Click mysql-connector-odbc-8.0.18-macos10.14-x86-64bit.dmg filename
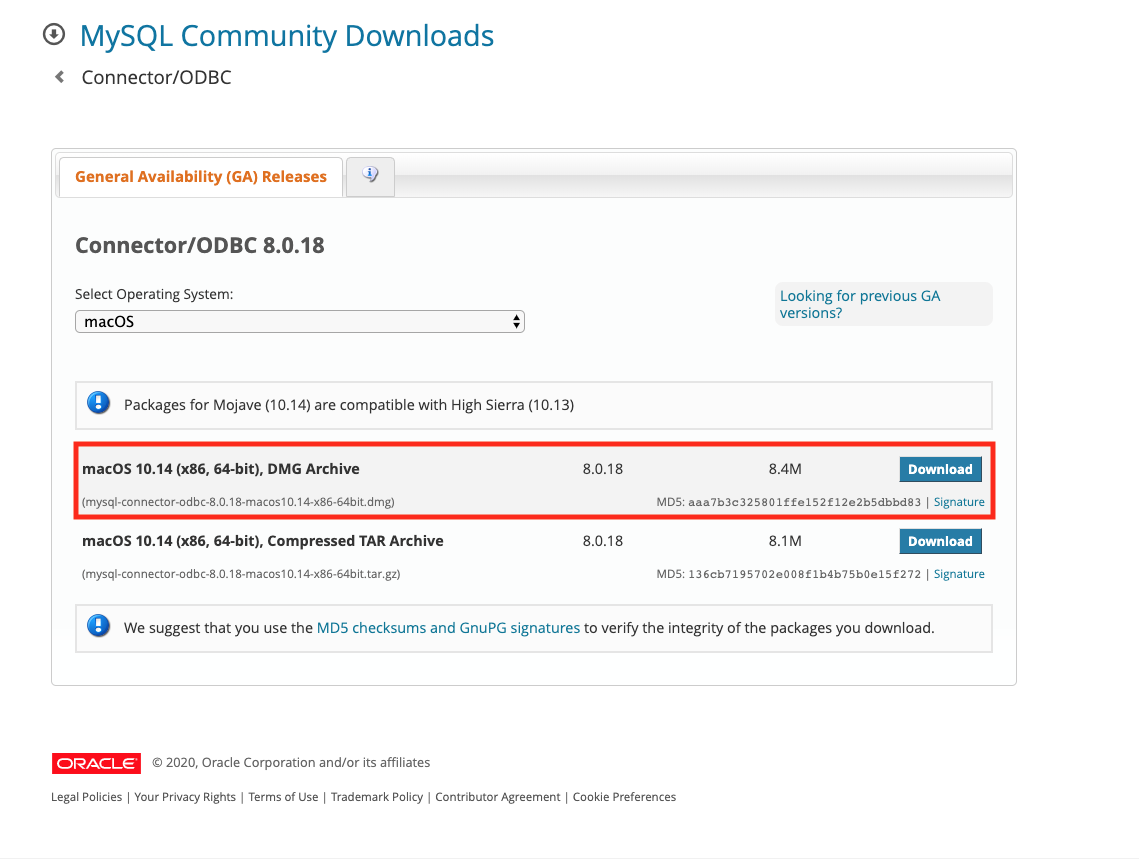This screenshot has height=859, width=1139. (x=238, y=502)
